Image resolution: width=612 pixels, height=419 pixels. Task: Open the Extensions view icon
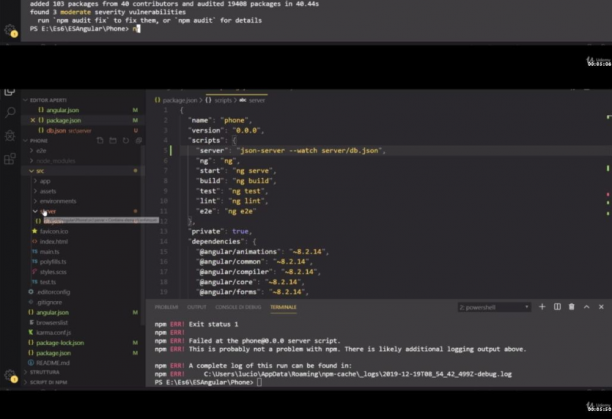coord(10,159)
